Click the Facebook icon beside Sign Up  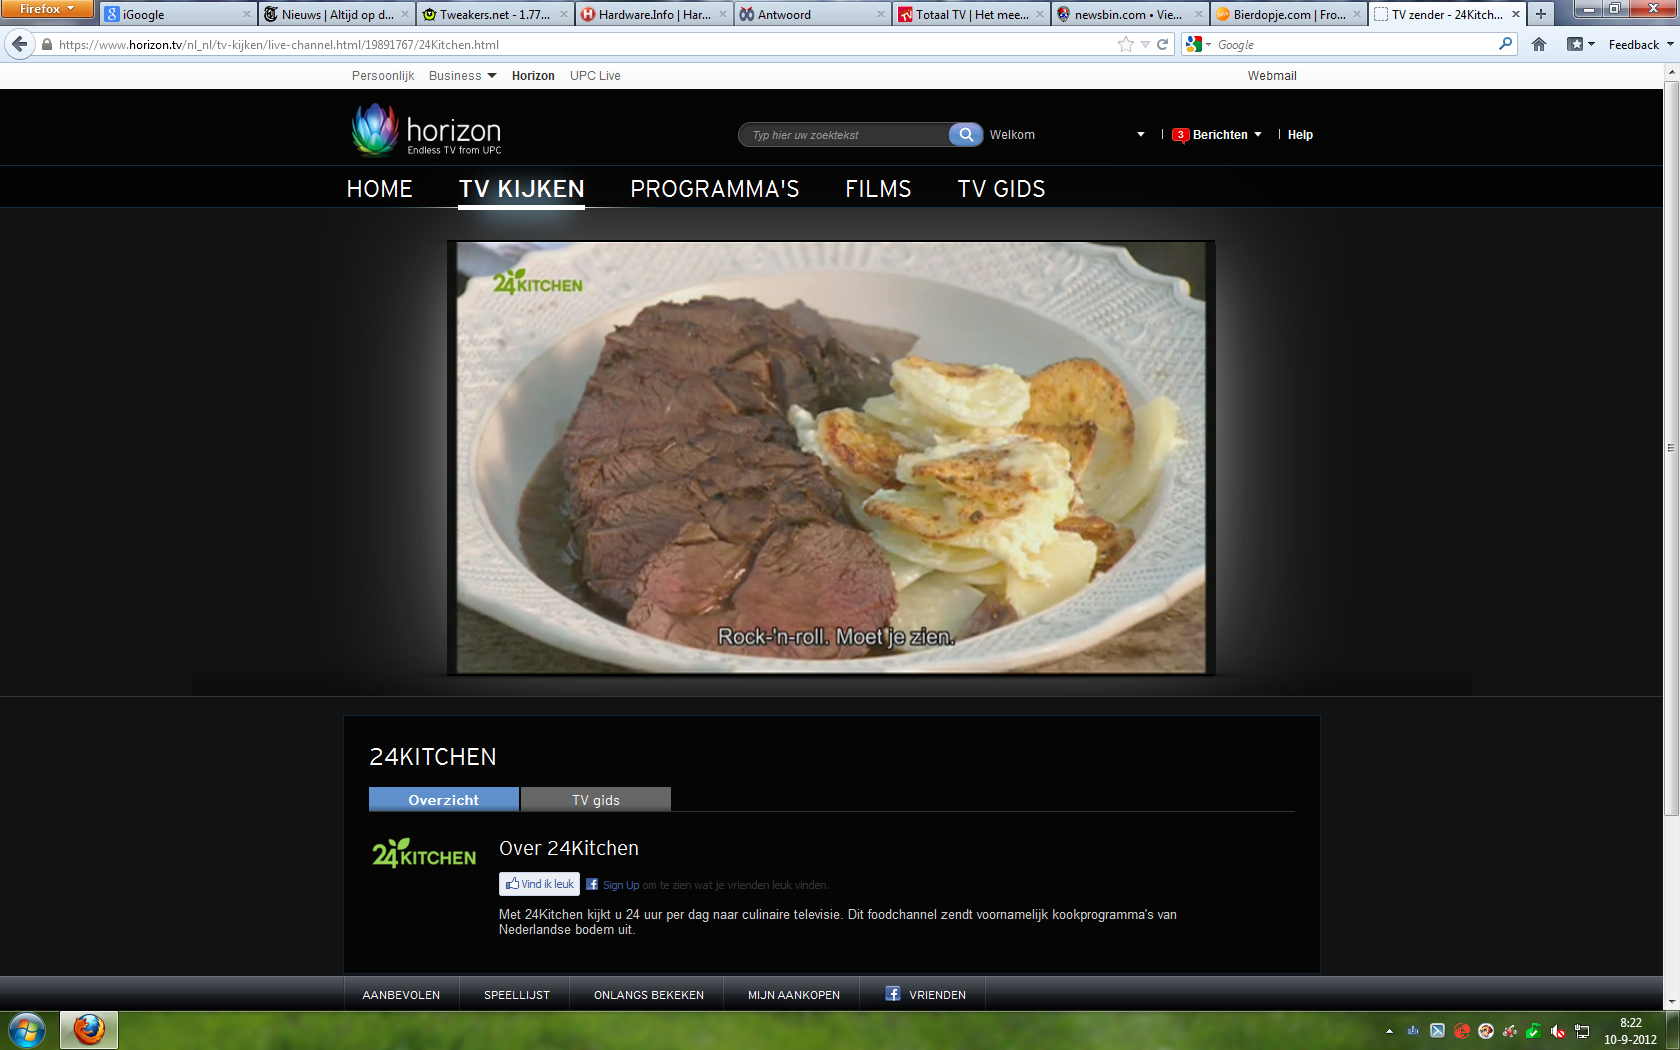point(592,884)
